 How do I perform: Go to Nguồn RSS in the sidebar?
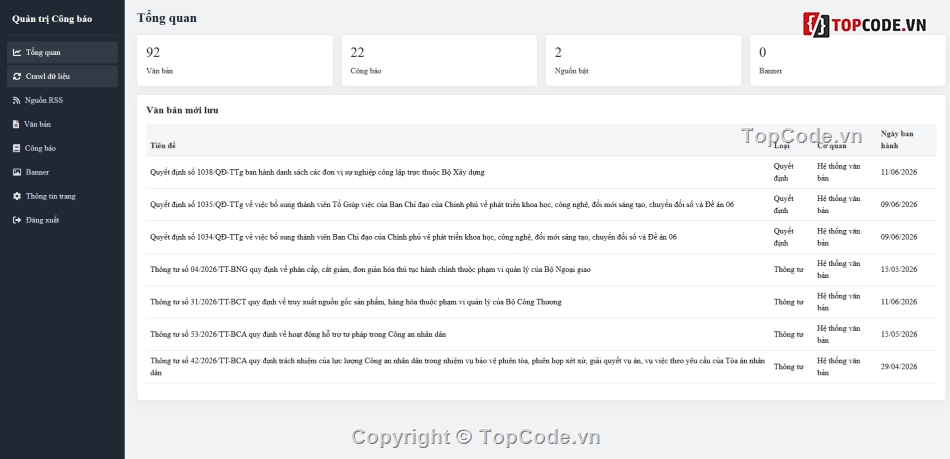(x=62, y=101)
